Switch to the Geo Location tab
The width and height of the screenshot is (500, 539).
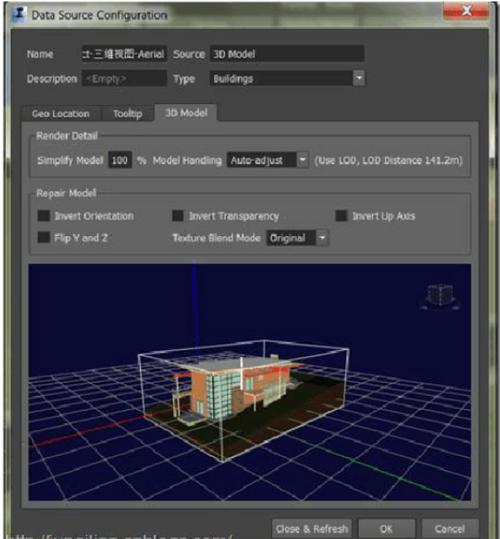click(x=61, y=114)
